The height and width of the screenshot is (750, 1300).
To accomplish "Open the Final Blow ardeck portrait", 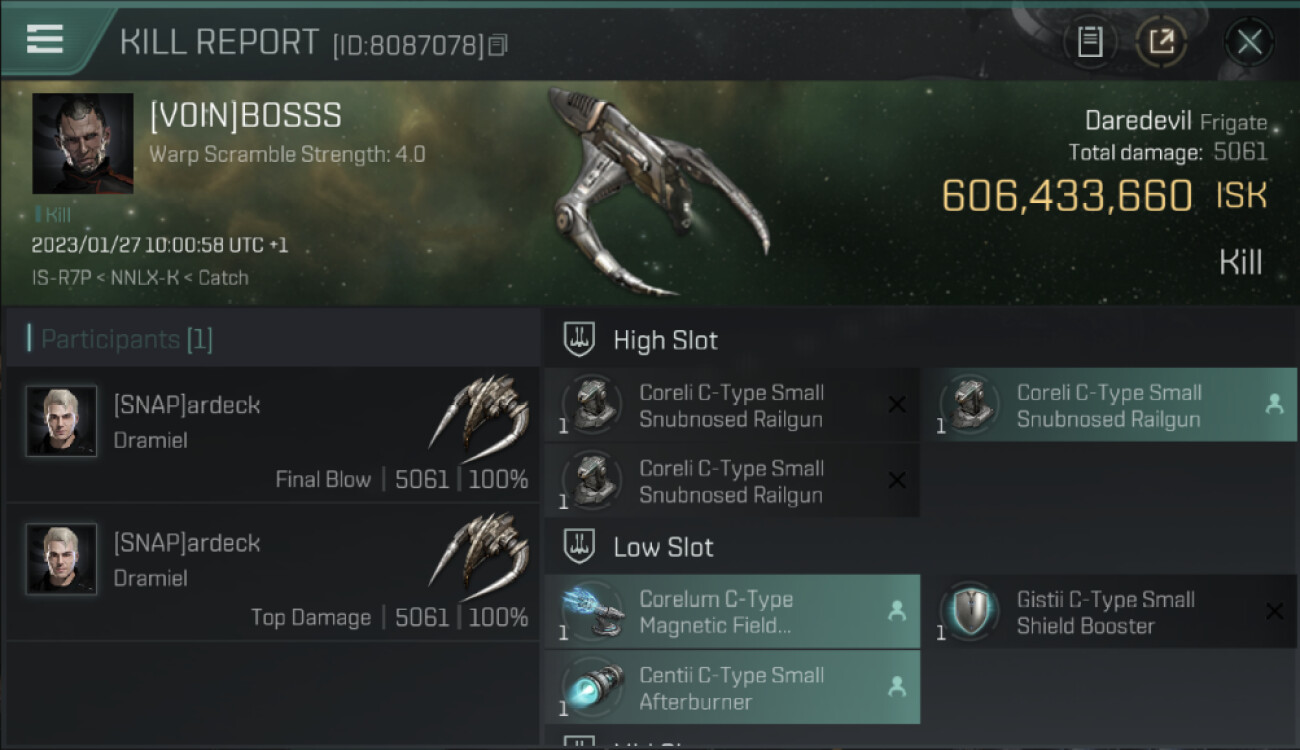I will click(62, 422).
